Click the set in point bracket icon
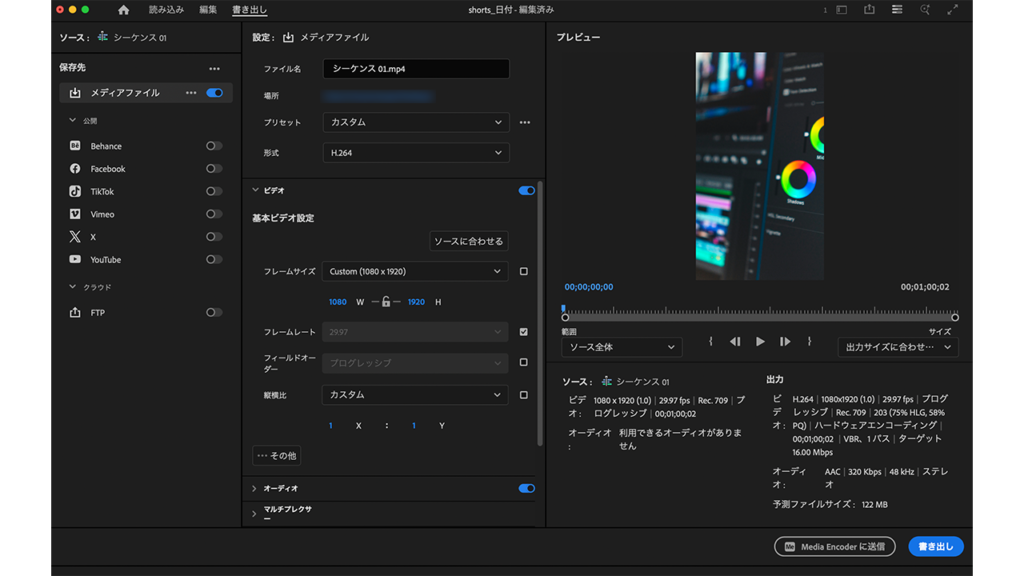 click(710, 342)
